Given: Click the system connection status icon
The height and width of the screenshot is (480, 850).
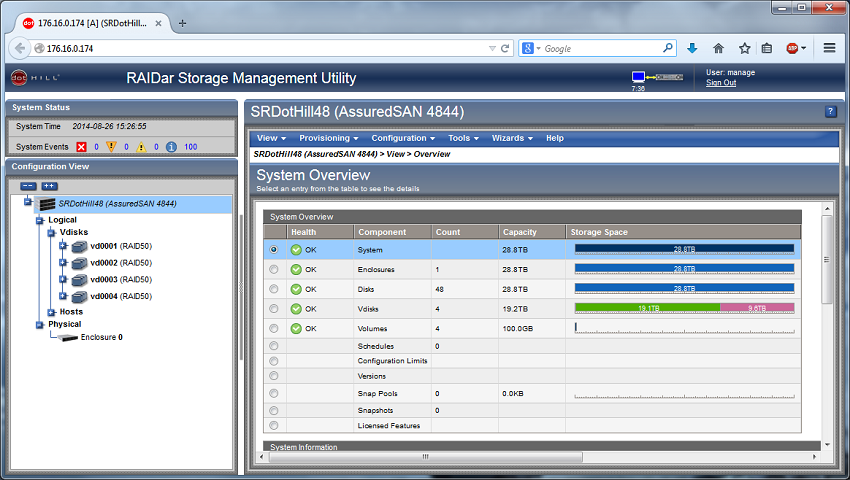Looking at the screenshot, I should [x=657, y=77].
